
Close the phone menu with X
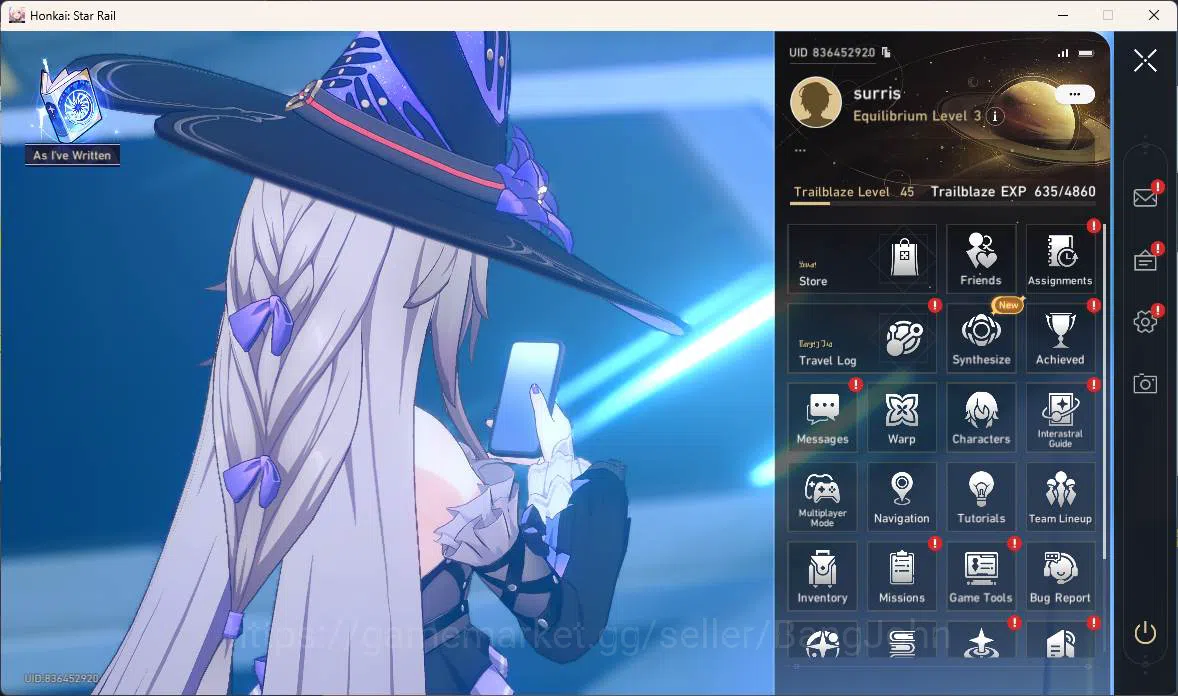pyautogui.click(x=1145, y=60)
